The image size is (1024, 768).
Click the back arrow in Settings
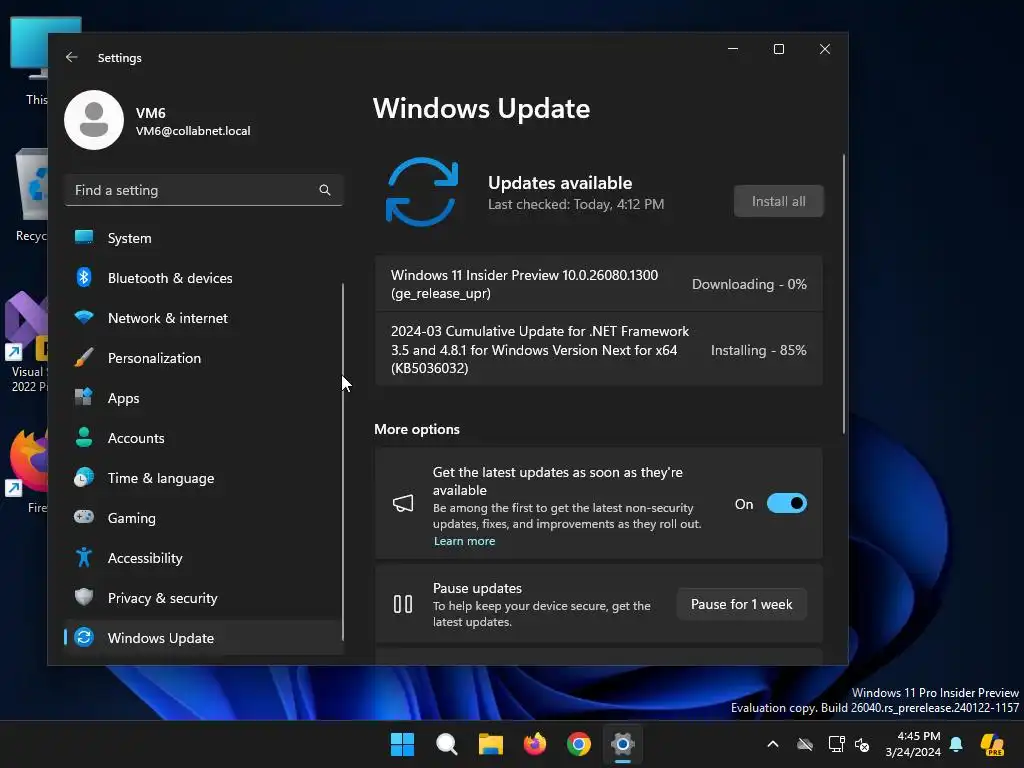(x=71, y=57)
